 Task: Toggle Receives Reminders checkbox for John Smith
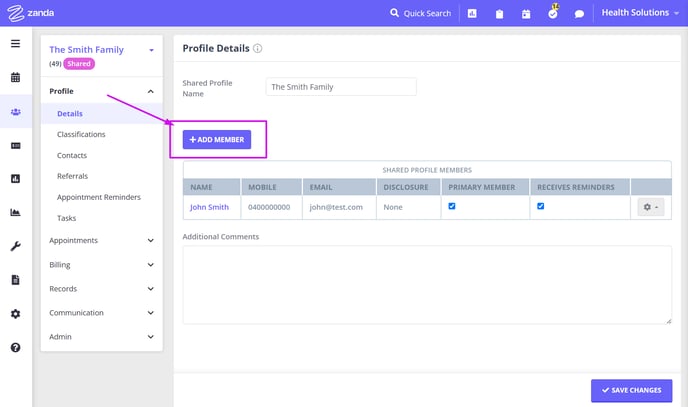point(541,206)
